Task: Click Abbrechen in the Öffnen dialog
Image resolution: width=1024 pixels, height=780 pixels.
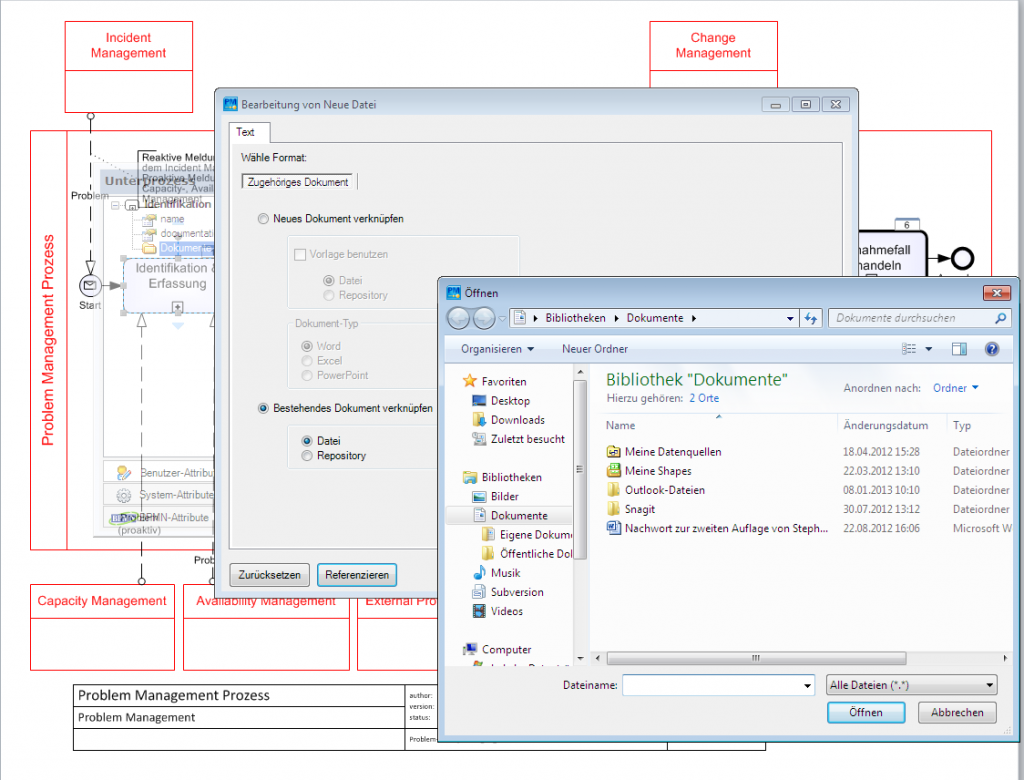Action: [x=957, y=713]
